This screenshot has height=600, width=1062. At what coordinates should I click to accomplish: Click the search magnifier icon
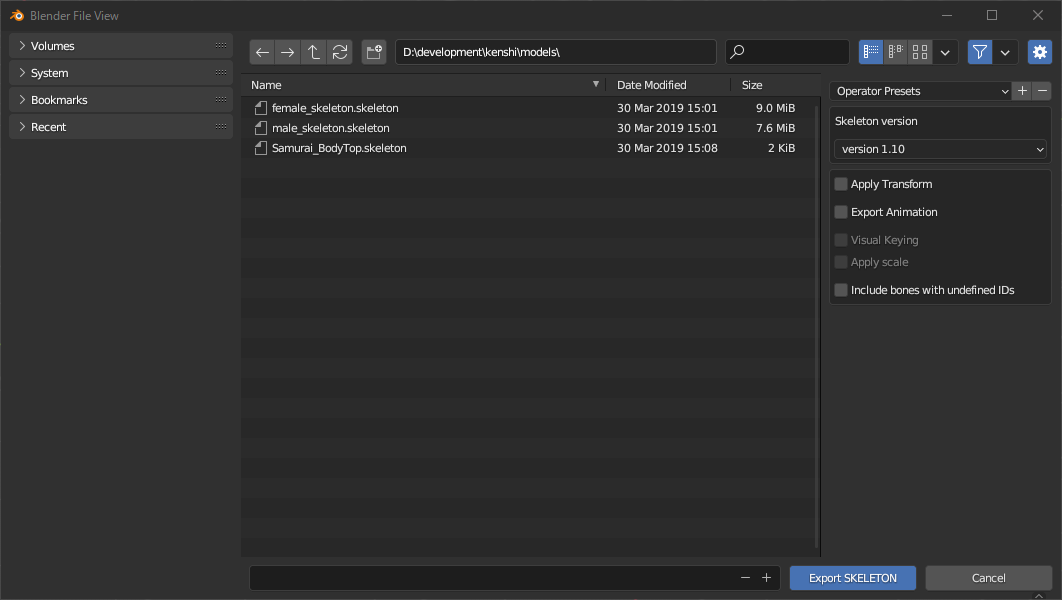(738, 51)
